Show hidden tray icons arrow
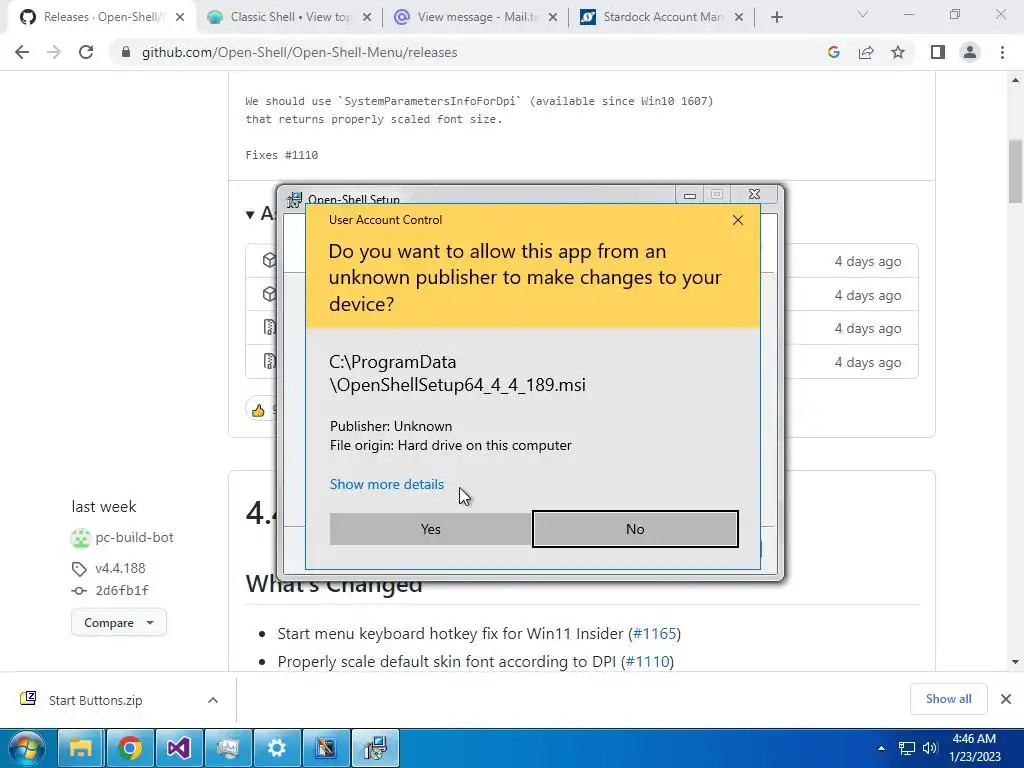The image size is (1024, 768). coord(881,748)
